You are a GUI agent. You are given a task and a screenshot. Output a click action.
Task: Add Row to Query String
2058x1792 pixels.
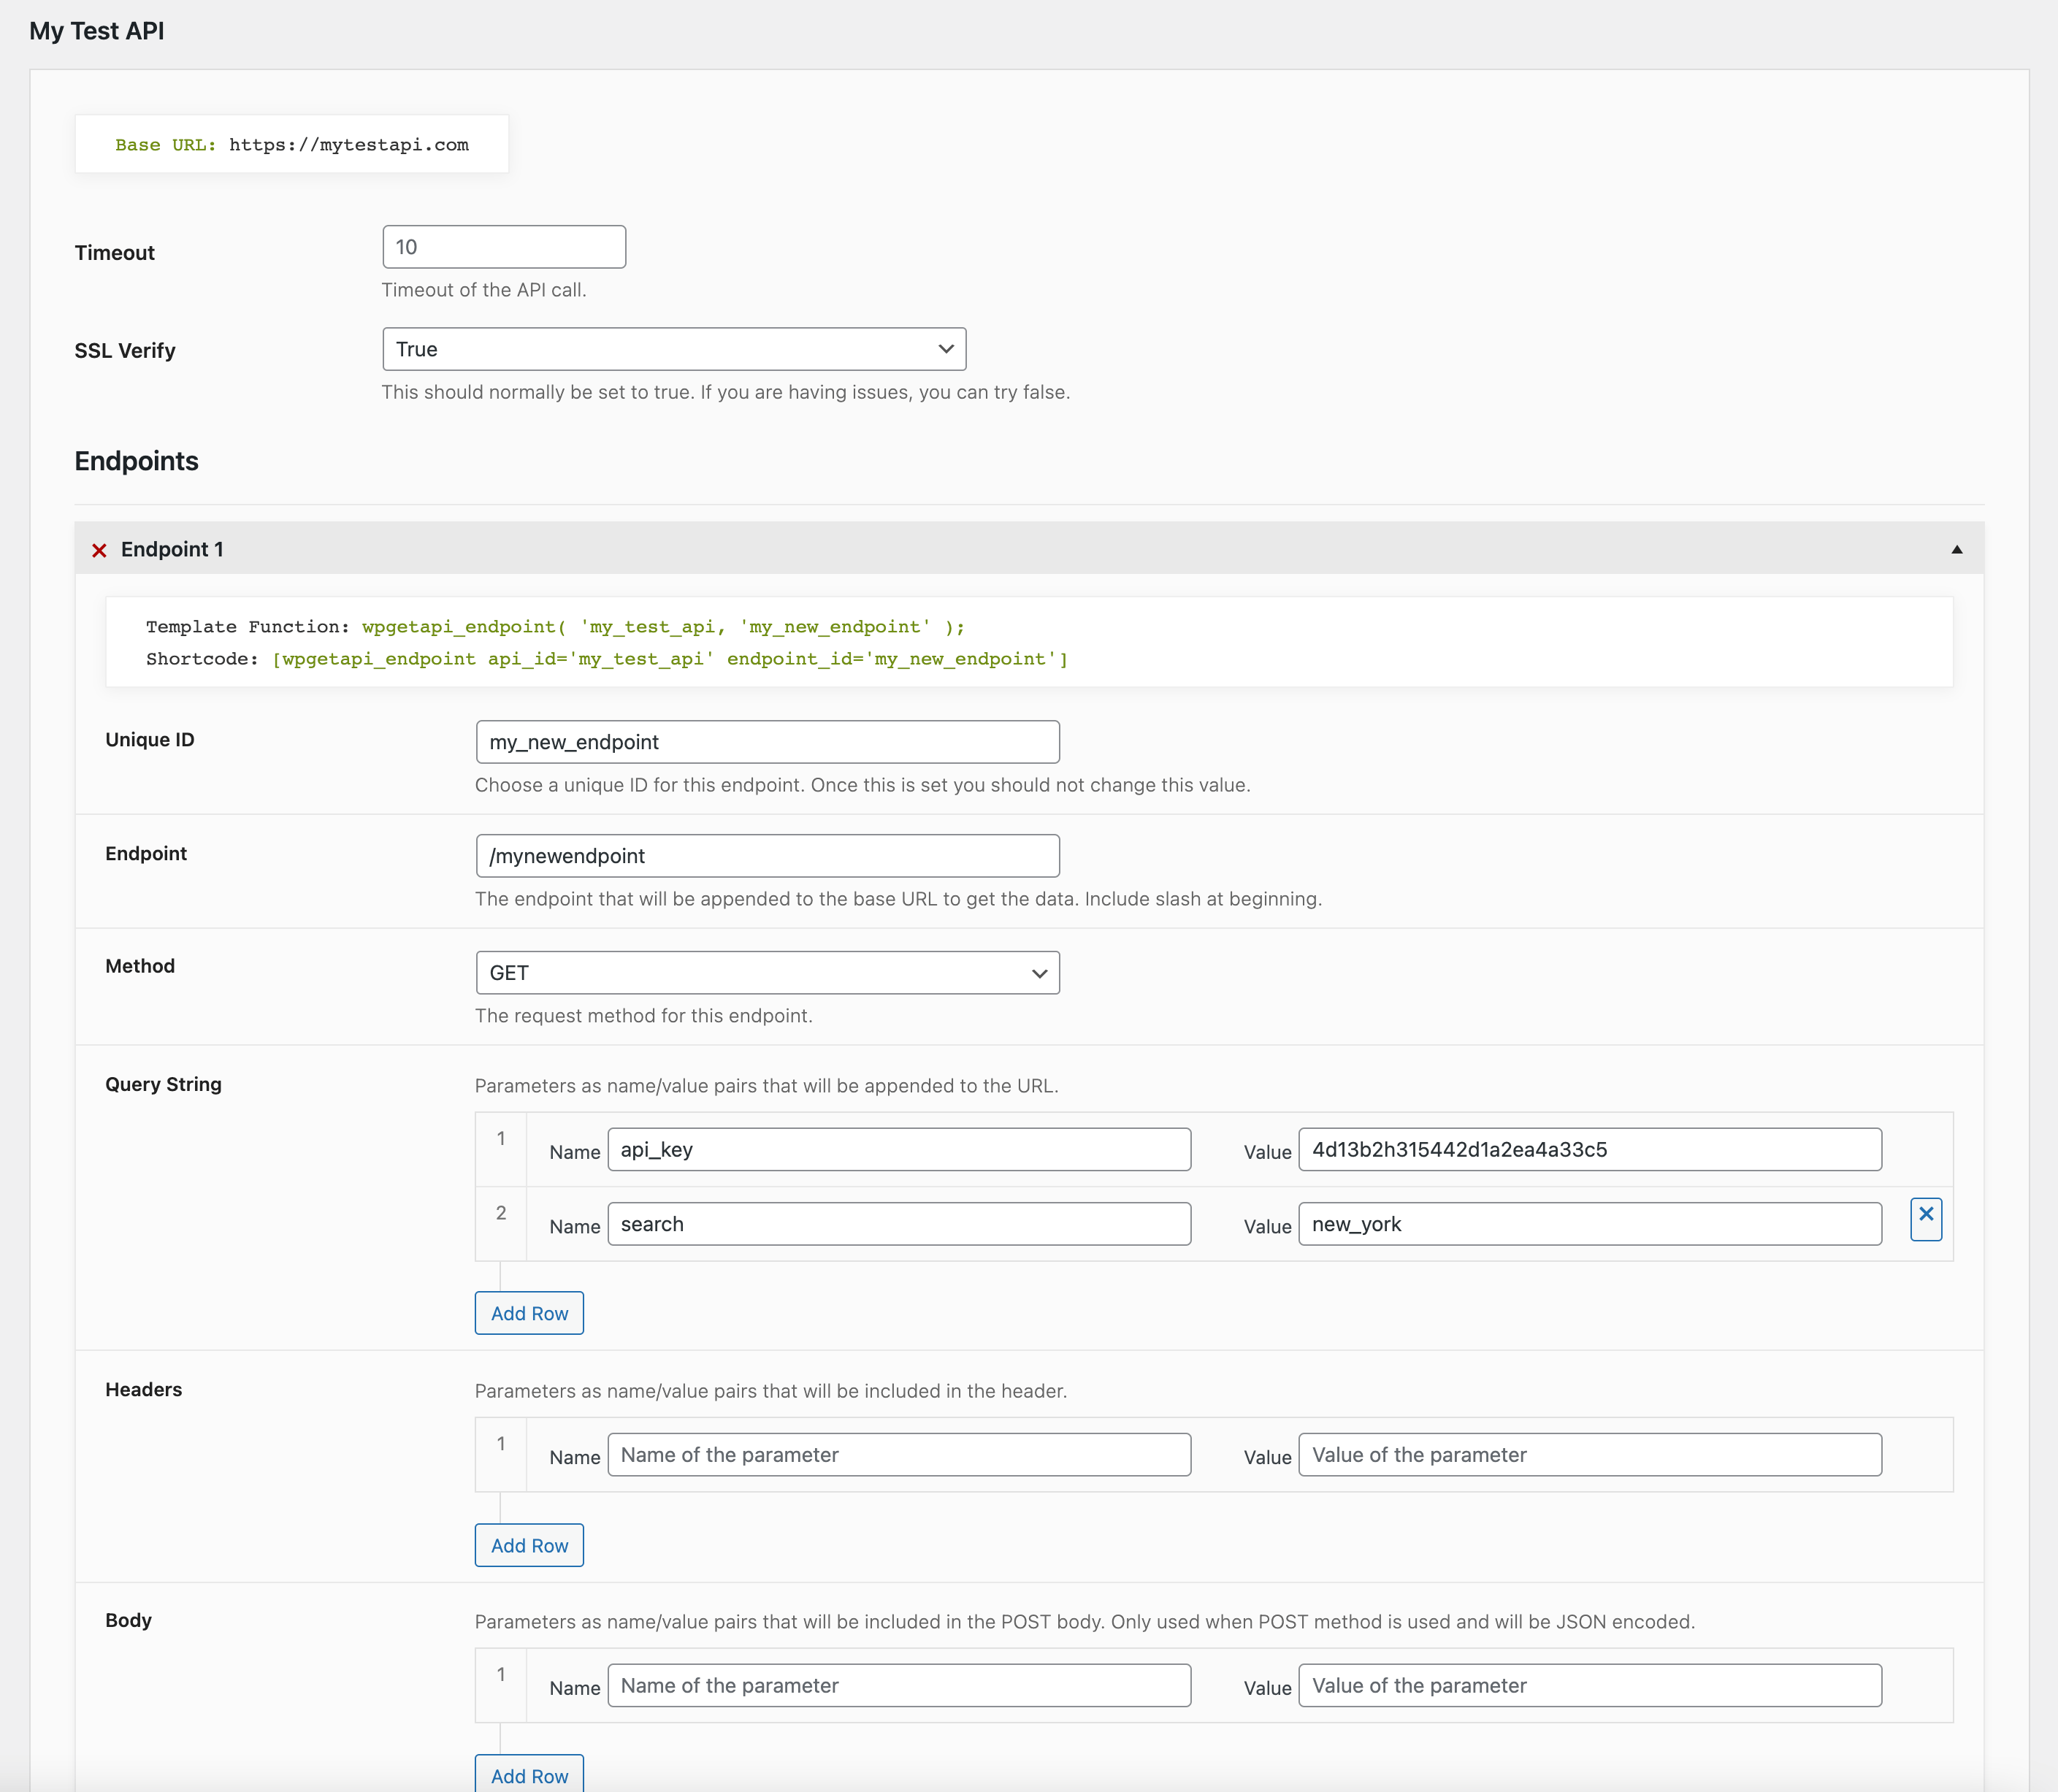coord(529,1313)
